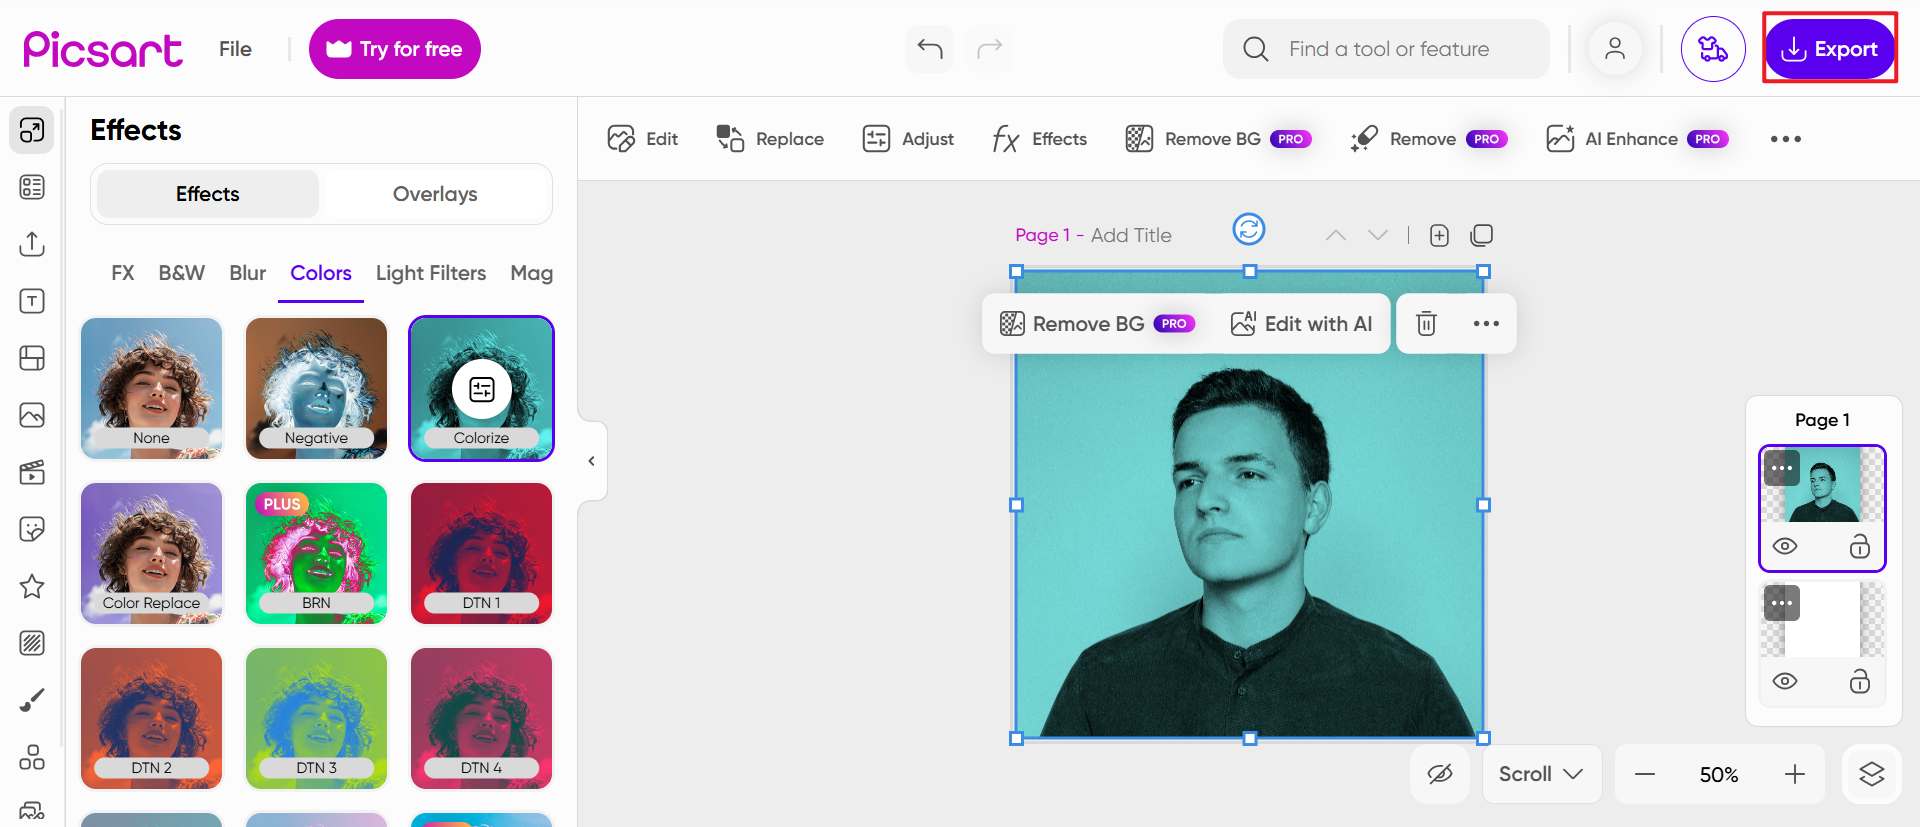Apply the Negative effect thumbnail
Viewport: 1920px width, 827px height.
[x=316, y=388]
